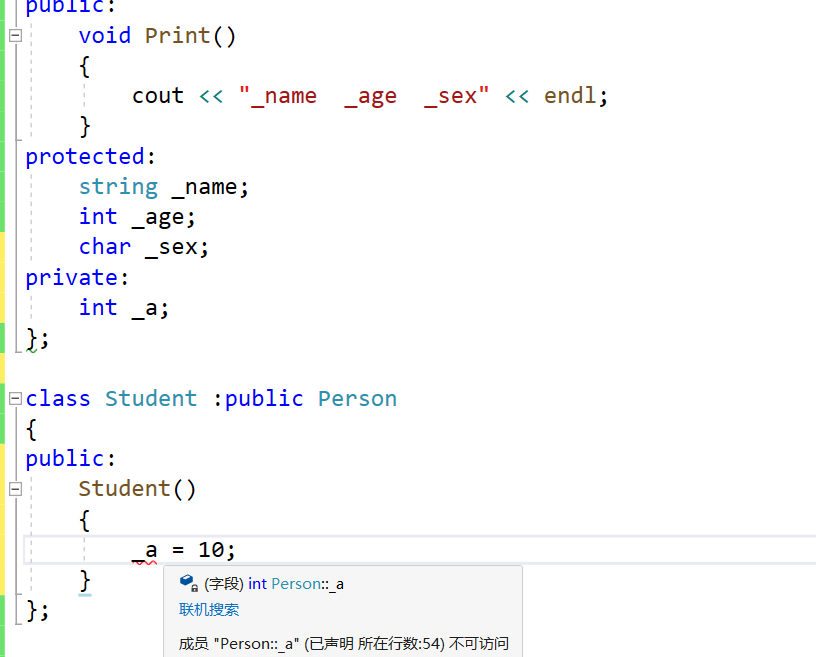
Task: Click the field icon in the tooltip
Action: click(188, 583)
